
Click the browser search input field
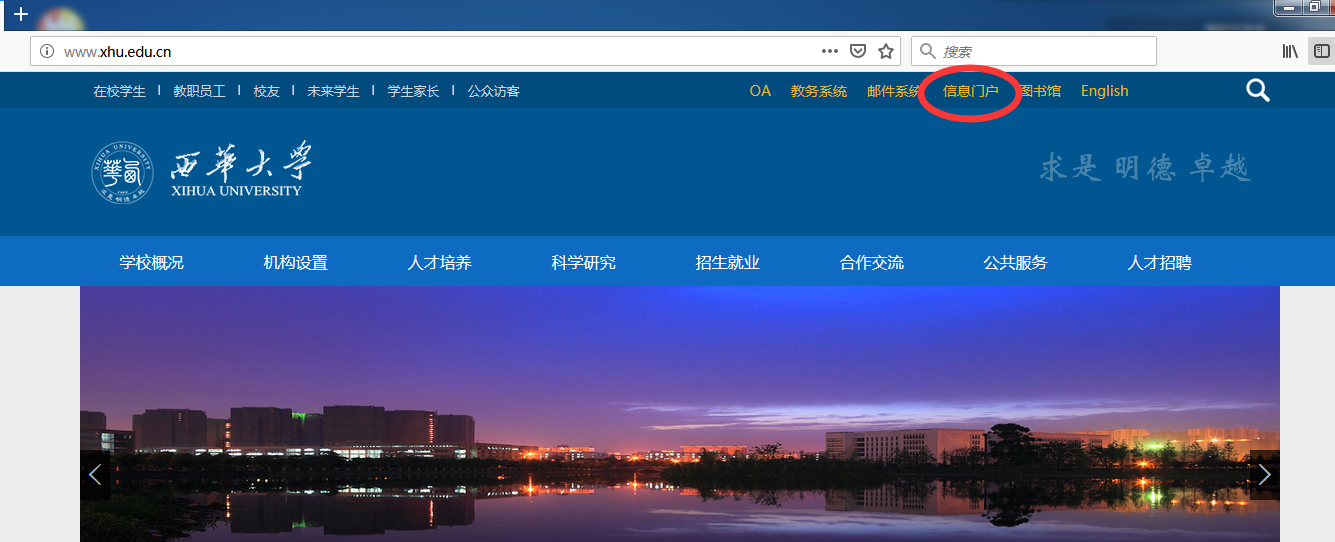(x=1040, y=51)
